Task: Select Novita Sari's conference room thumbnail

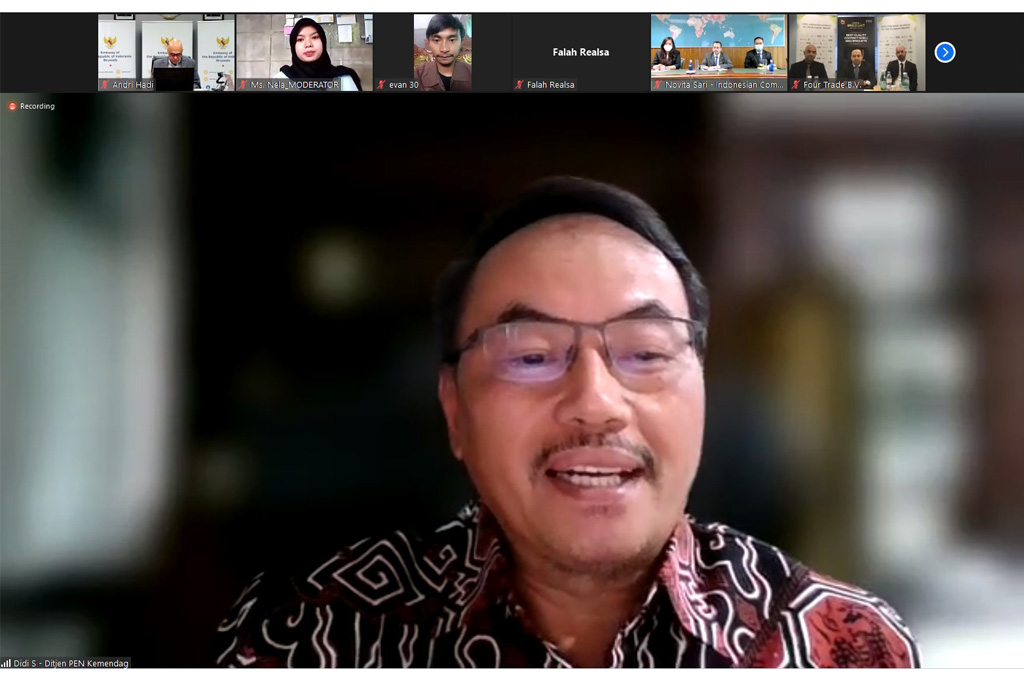Action: tap(718, 48)
